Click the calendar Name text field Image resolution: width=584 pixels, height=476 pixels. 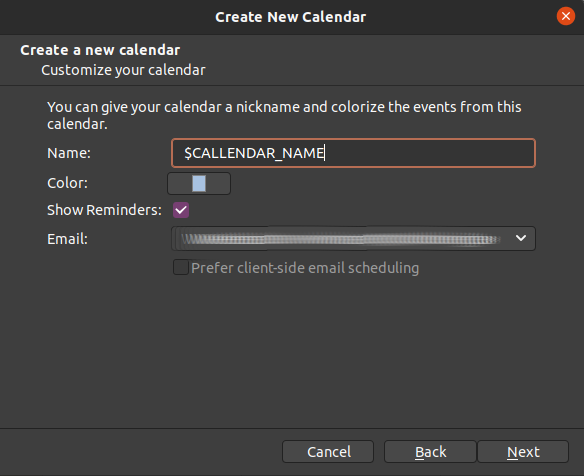tap(353, 153)
